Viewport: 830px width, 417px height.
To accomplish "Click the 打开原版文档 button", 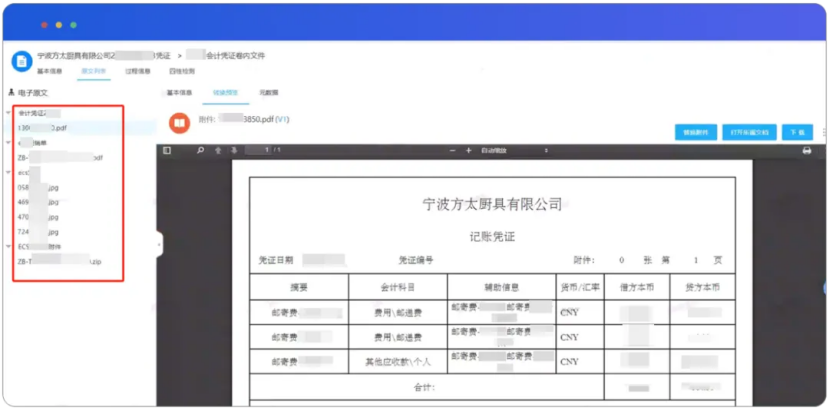I will tap(749, 132).
